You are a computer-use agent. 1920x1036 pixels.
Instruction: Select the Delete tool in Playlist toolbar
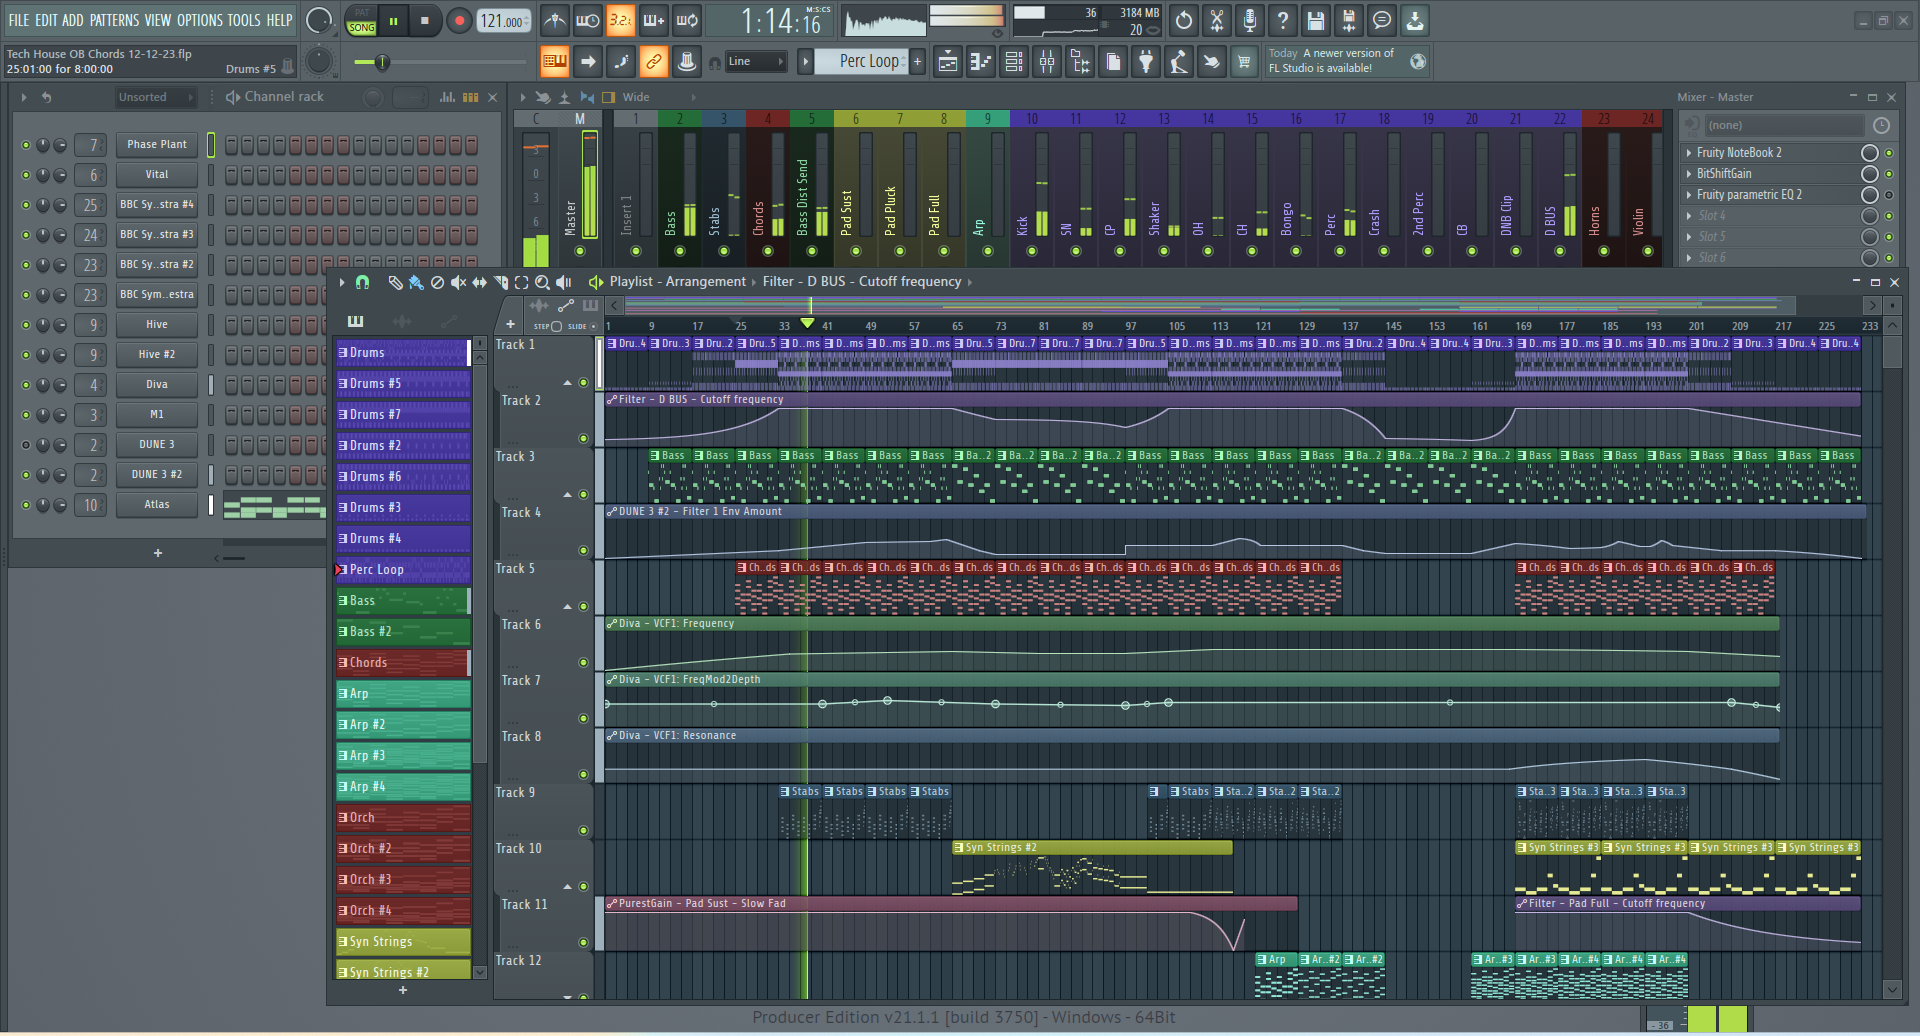(437, 282)
